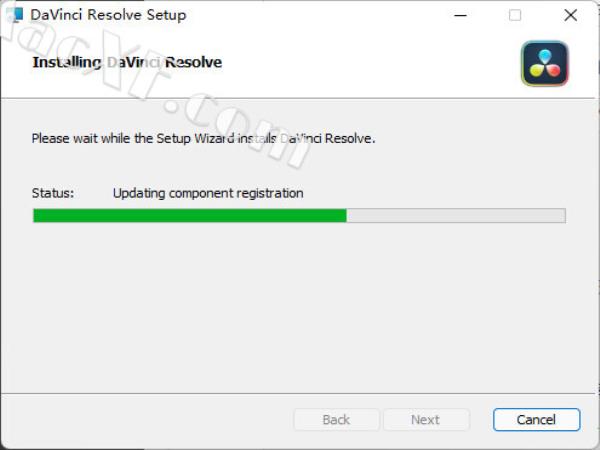Click the empty footer area left of Back
The width and height of the screenshot is (600, 450).
[x=145, y=420]
